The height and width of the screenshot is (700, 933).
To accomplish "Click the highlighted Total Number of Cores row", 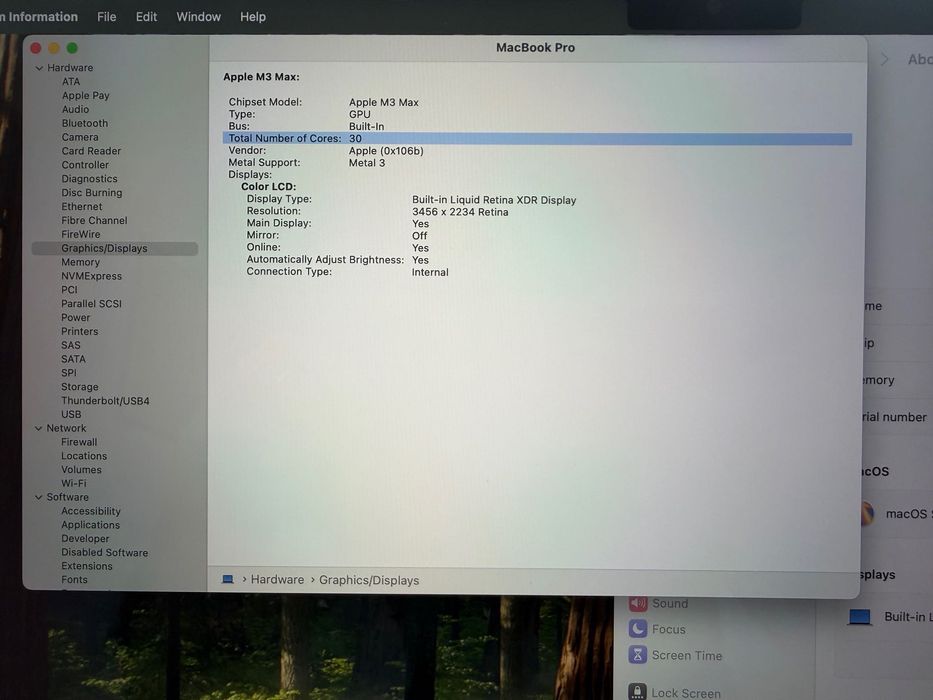I will click(537, 139).
